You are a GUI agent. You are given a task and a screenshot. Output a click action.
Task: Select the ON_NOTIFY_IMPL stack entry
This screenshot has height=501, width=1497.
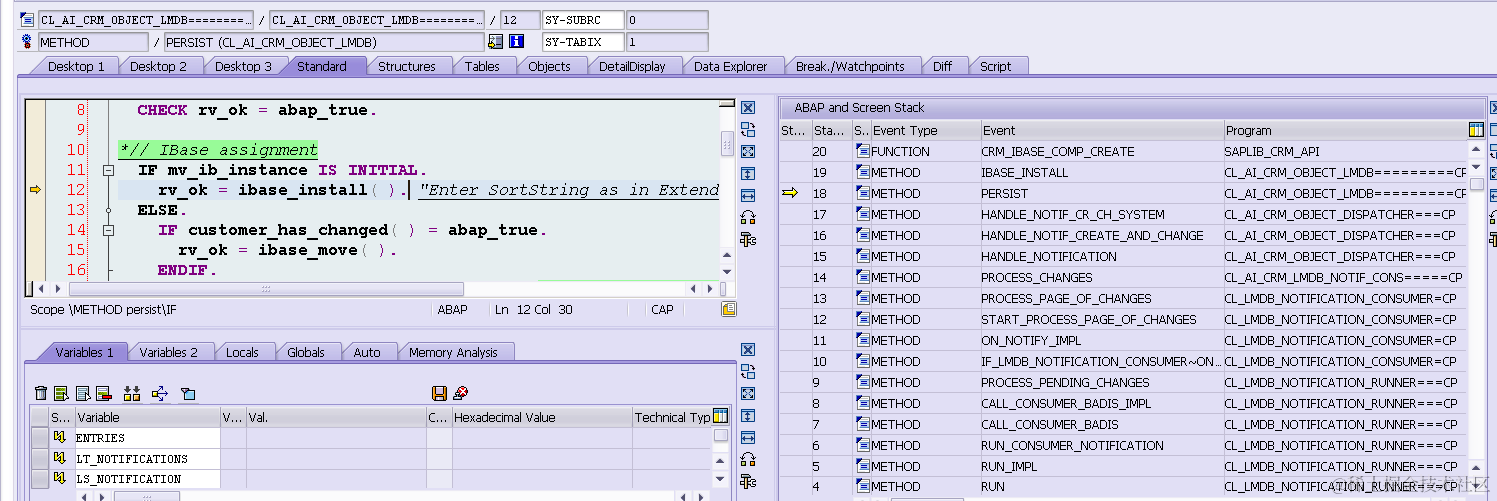tap(1124, 340)
